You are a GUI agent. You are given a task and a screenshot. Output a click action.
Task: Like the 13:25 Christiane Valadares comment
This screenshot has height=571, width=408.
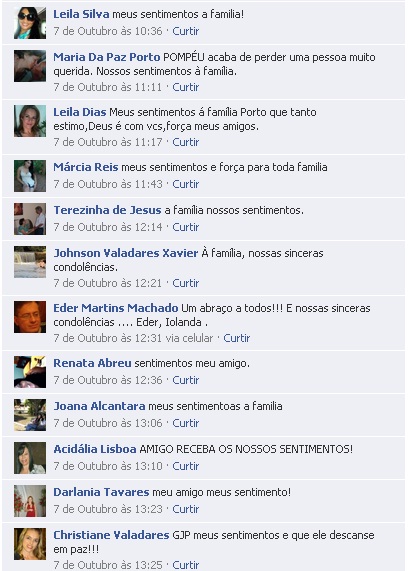[186, 565]
